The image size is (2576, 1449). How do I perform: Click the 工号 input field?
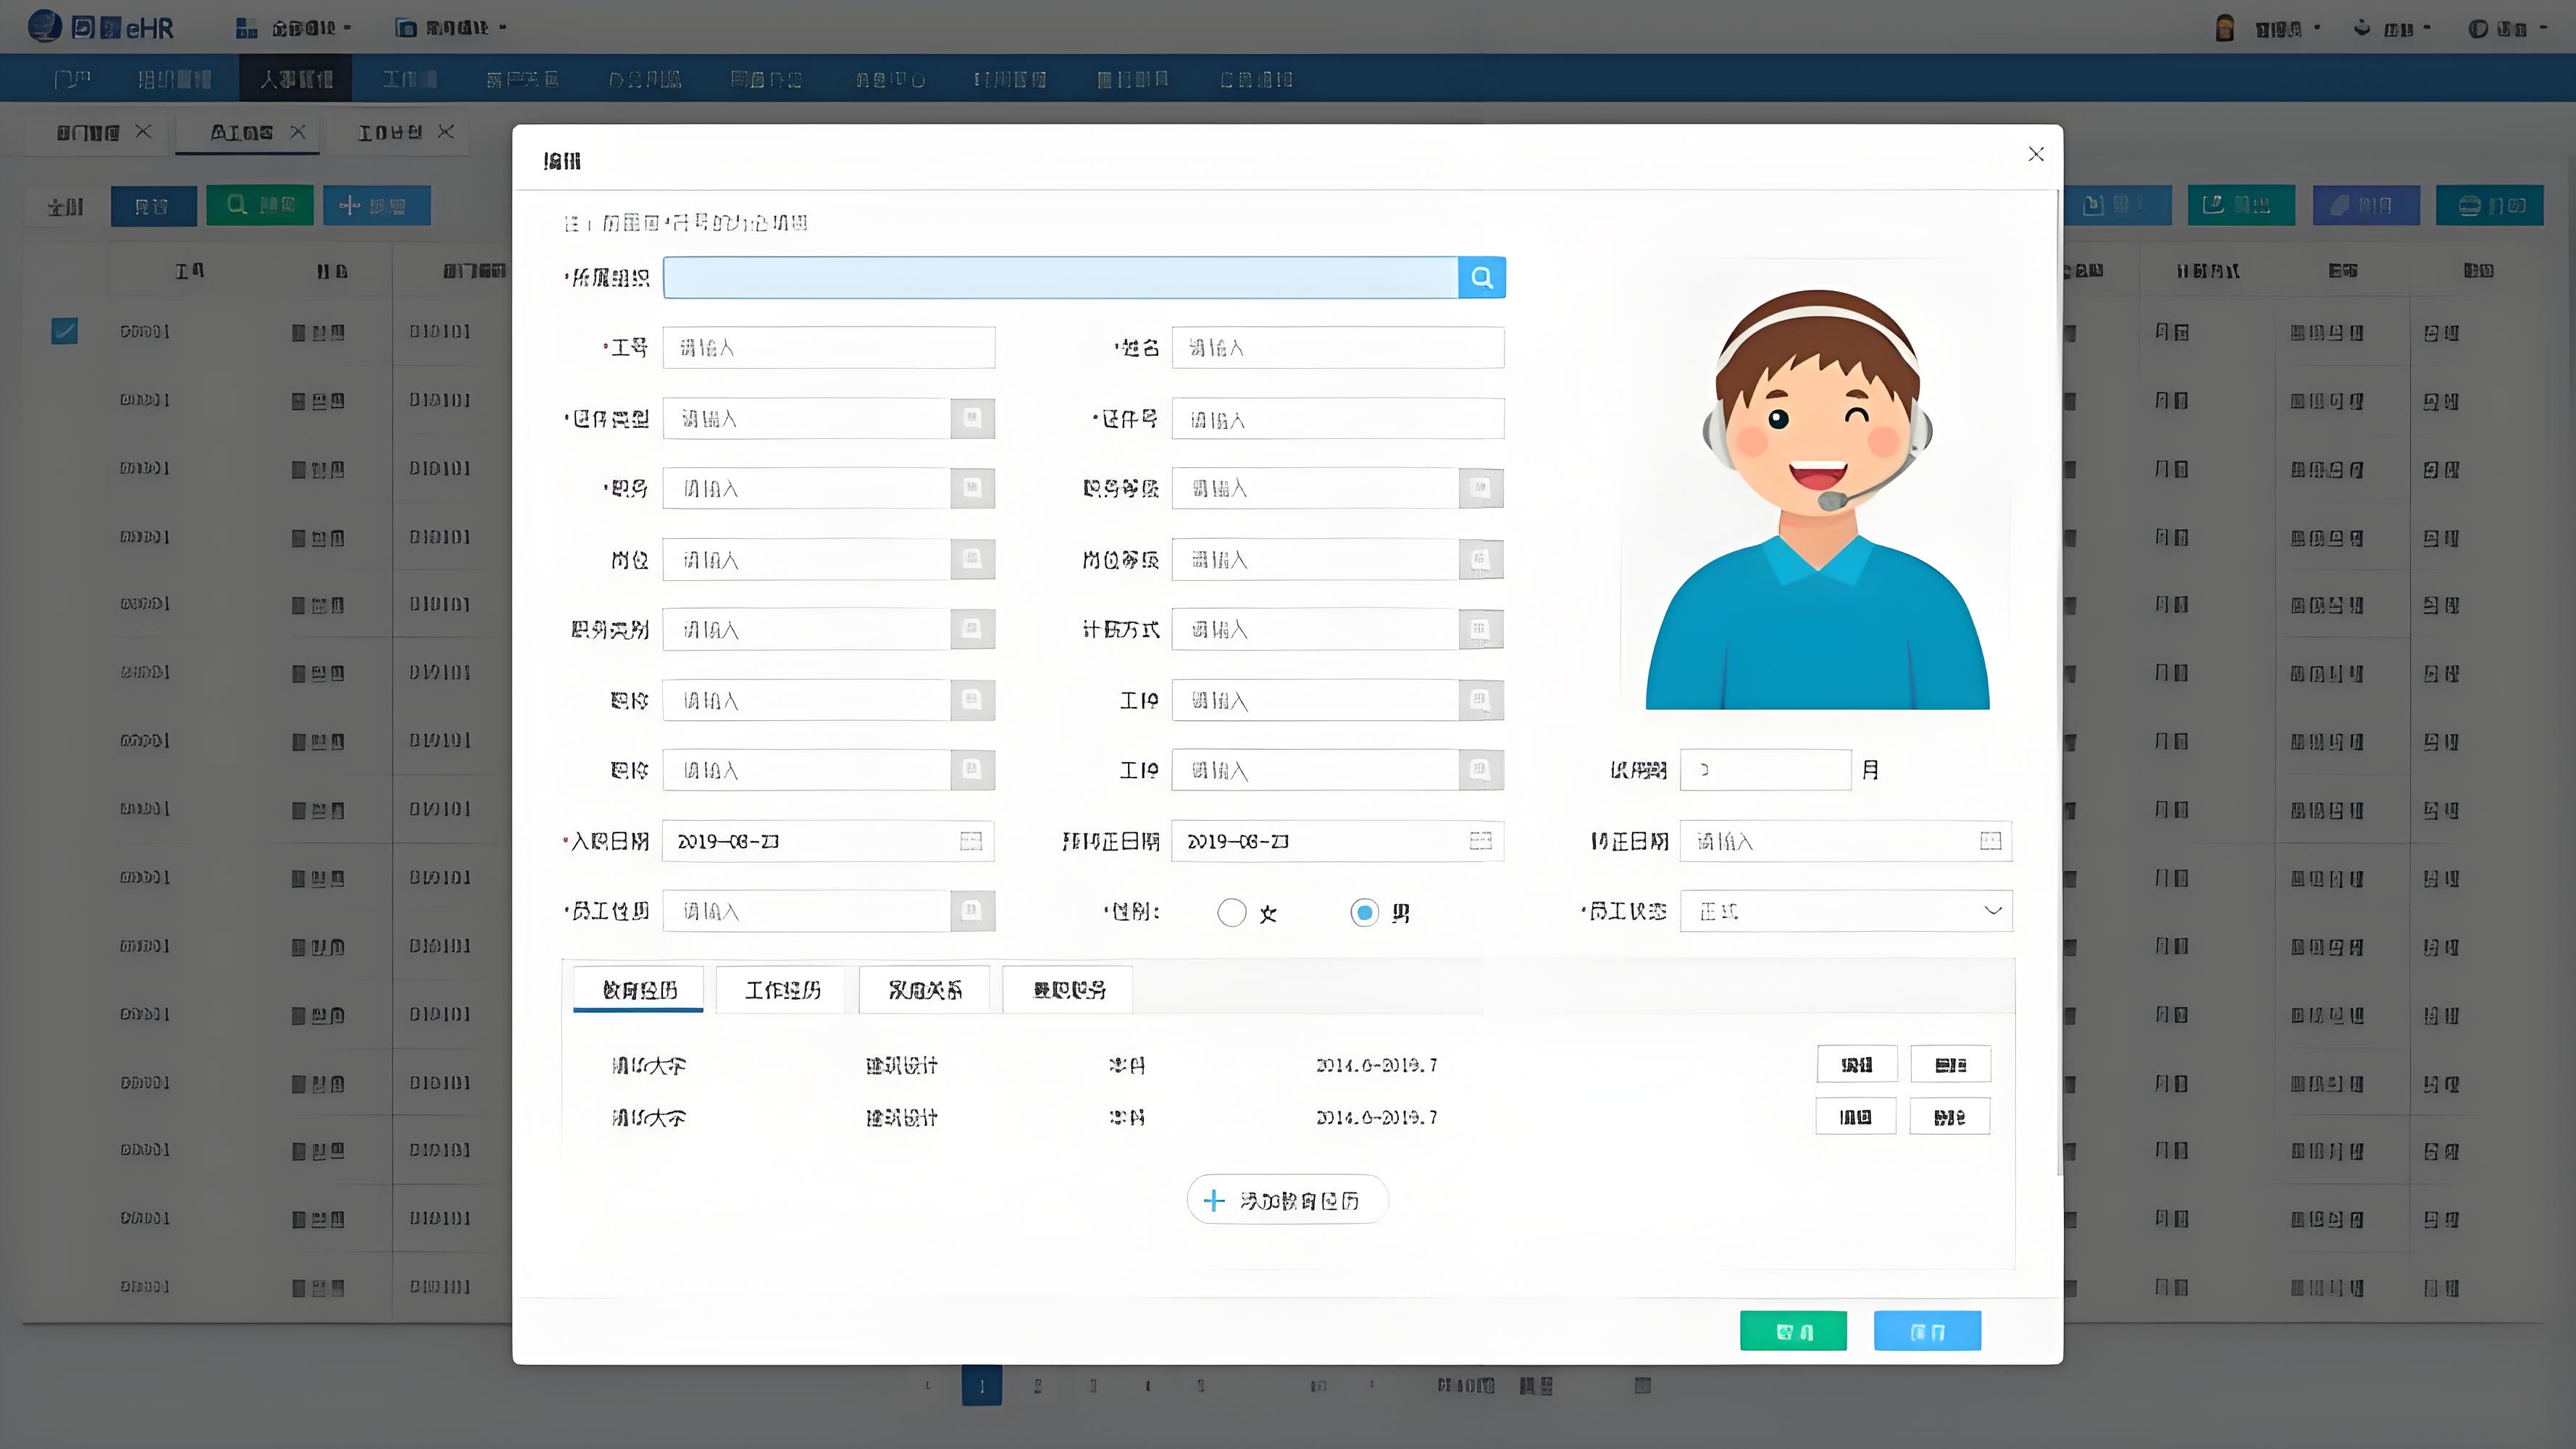(x=829, y=347)
